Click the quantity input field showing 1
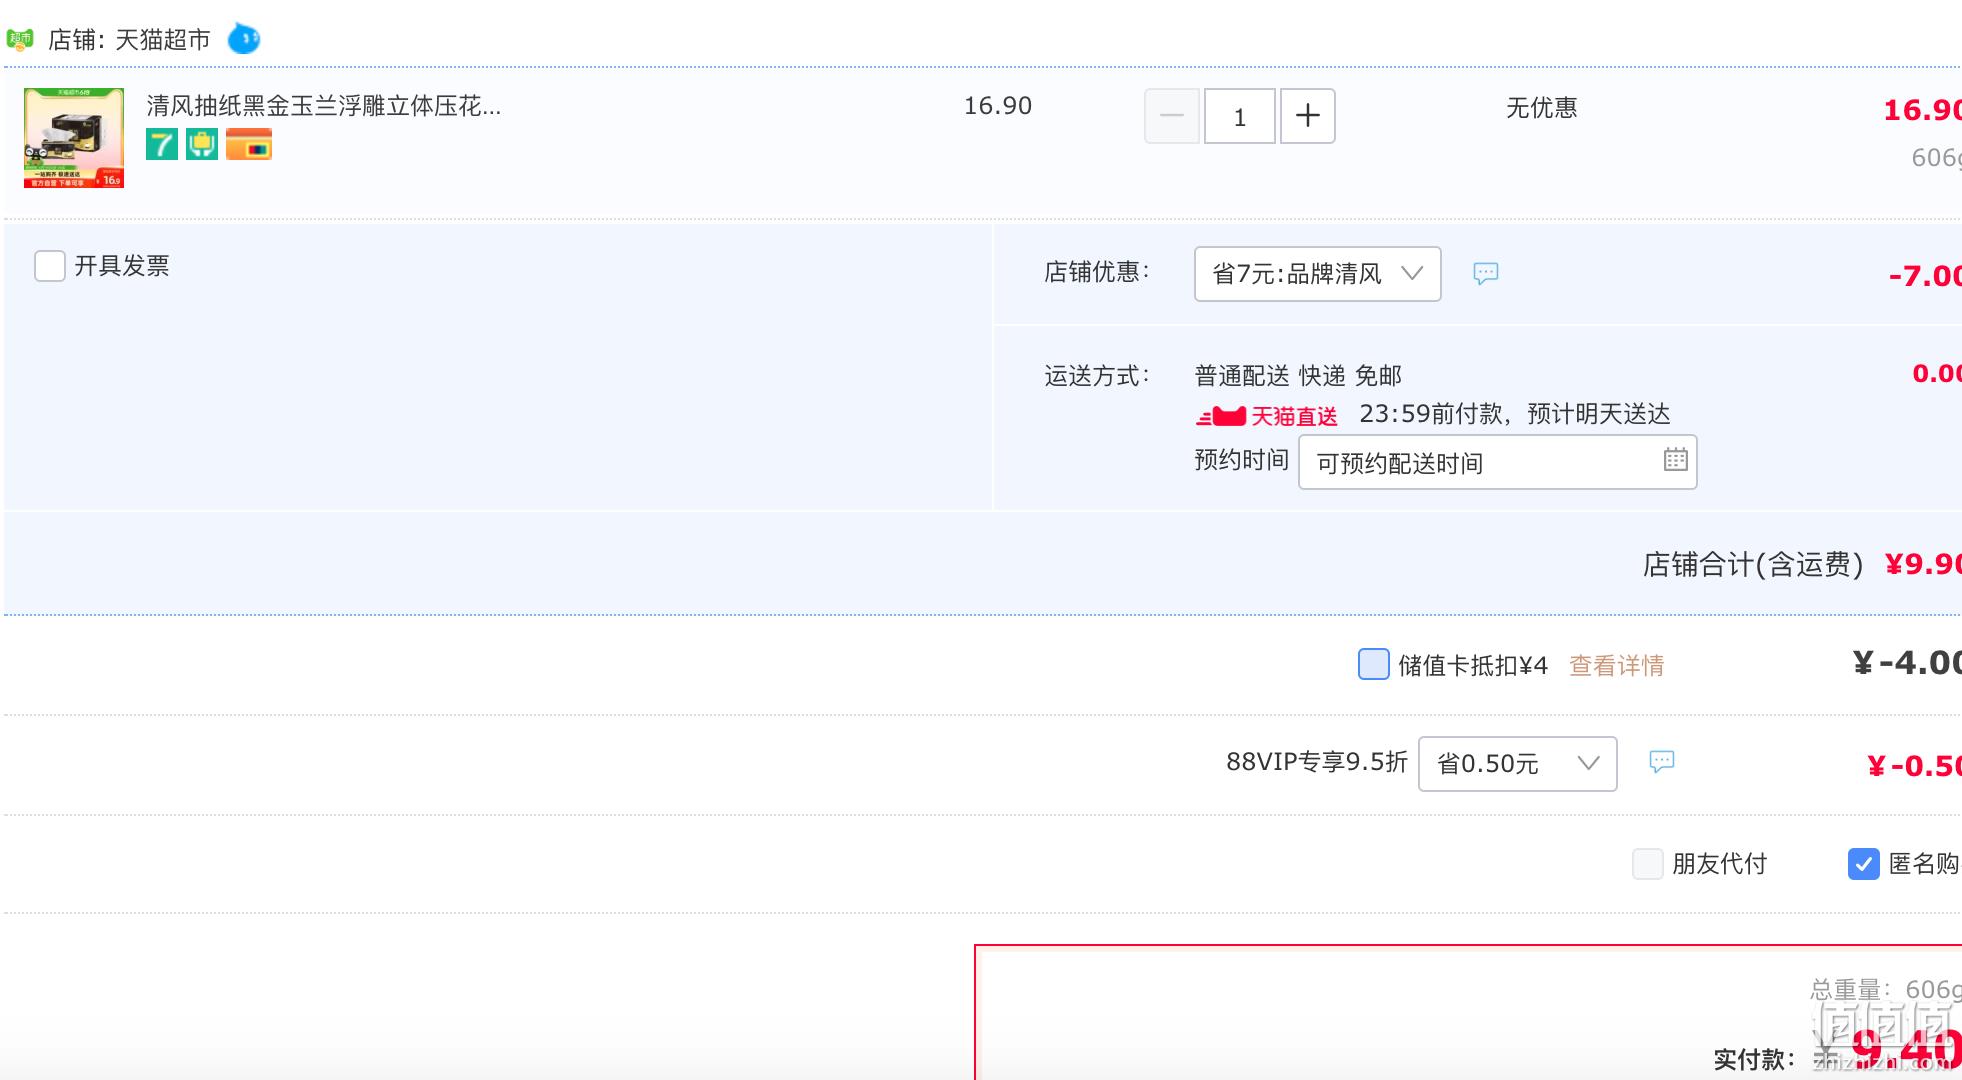This screenshot has height=1080, width=1962. pos(1240,116)
